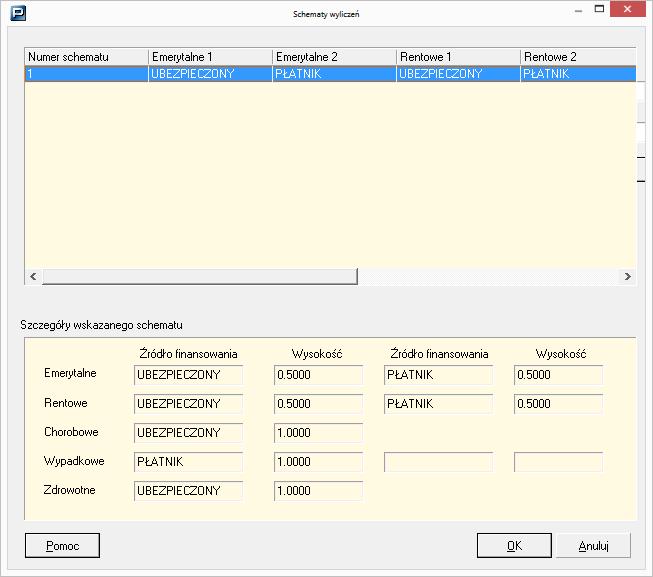Maximize the Schematy wyliczeń window
Viewport: 653px width, 577px height.
pyautogui.click(x=599, y=9)
